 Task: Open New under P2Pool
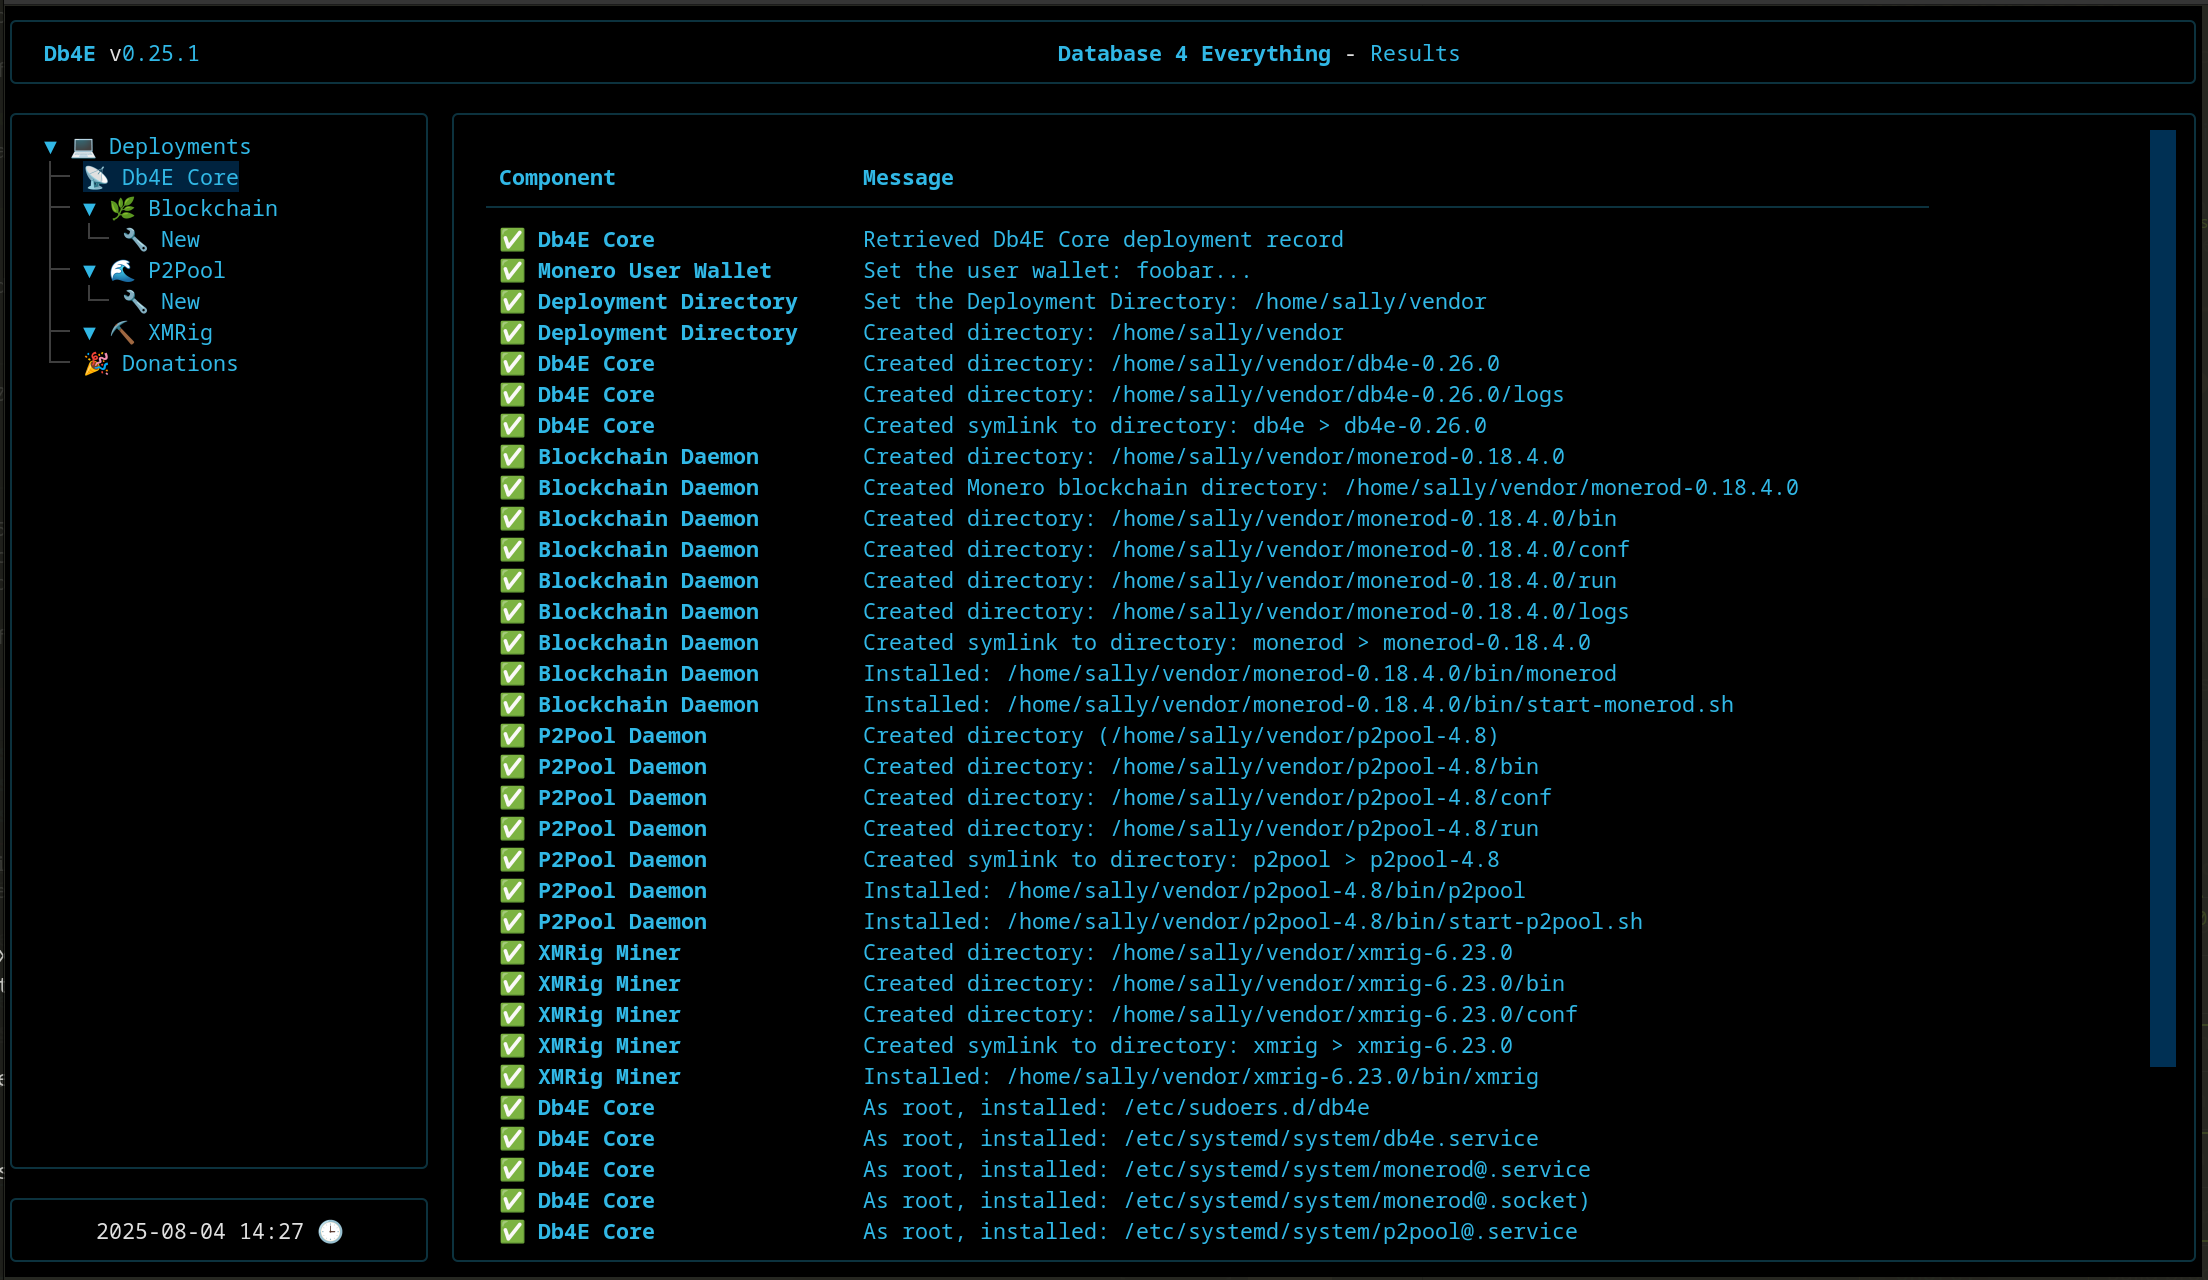(x=180, y=302)
